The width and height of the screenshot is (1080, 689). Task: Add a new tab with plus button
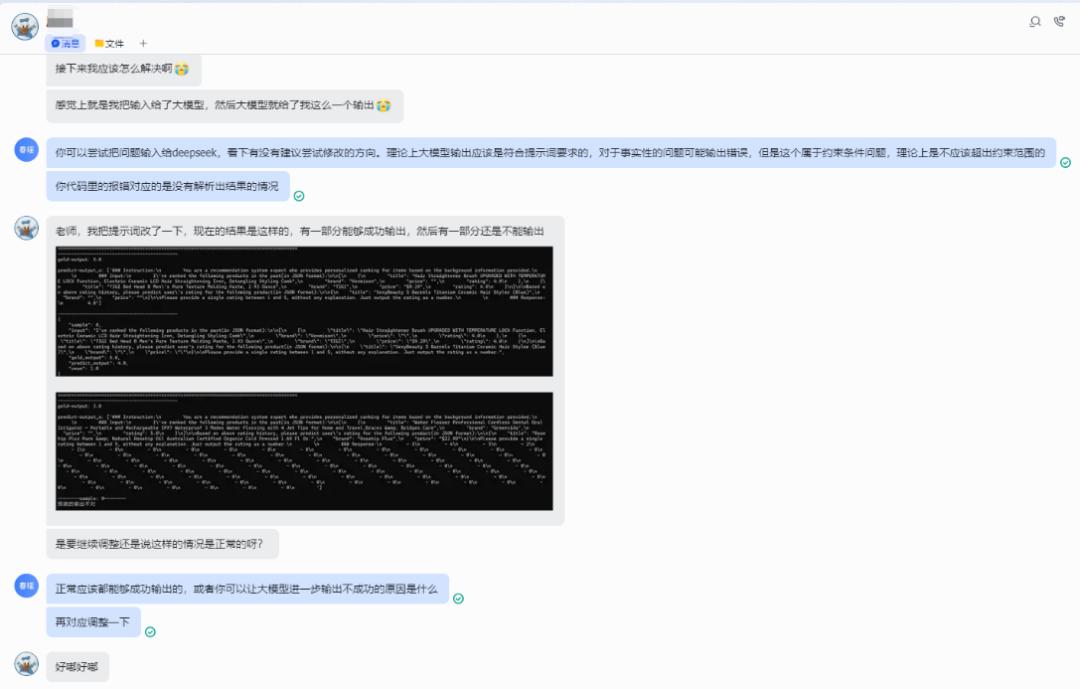pyautogui.click(x=143, y=43)
